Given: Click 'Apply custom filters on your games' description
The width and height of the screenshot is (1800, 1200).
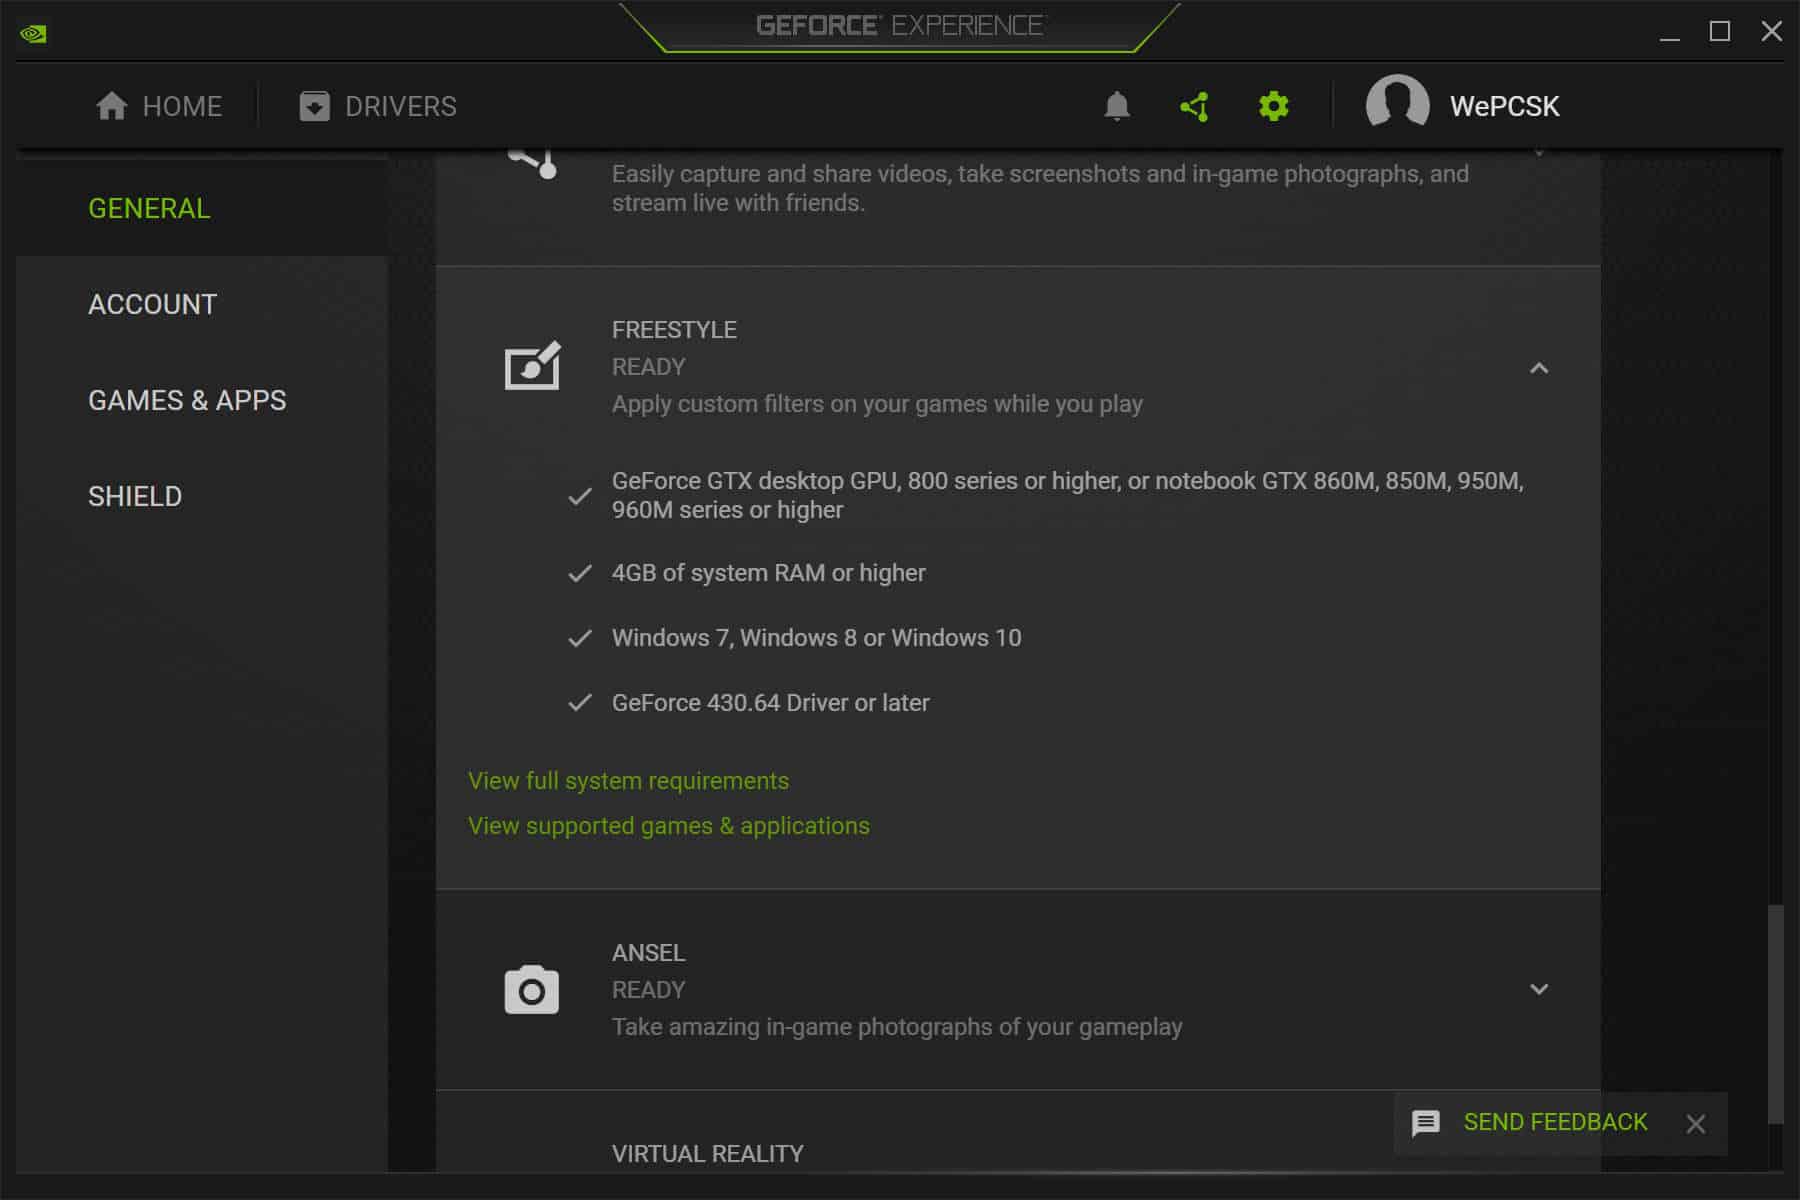Looking at the screenshot, I should (877, 404).
